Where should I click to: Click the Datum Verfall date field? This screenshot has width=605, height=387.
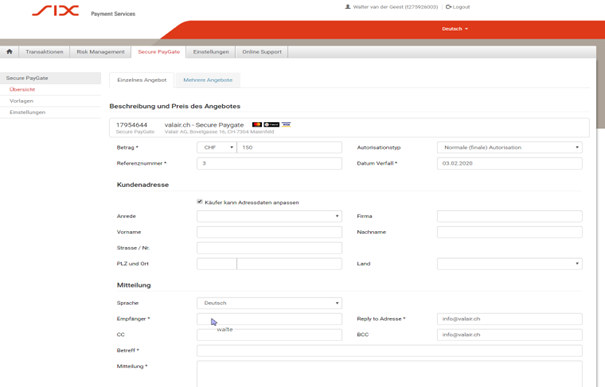pos(509,163)
